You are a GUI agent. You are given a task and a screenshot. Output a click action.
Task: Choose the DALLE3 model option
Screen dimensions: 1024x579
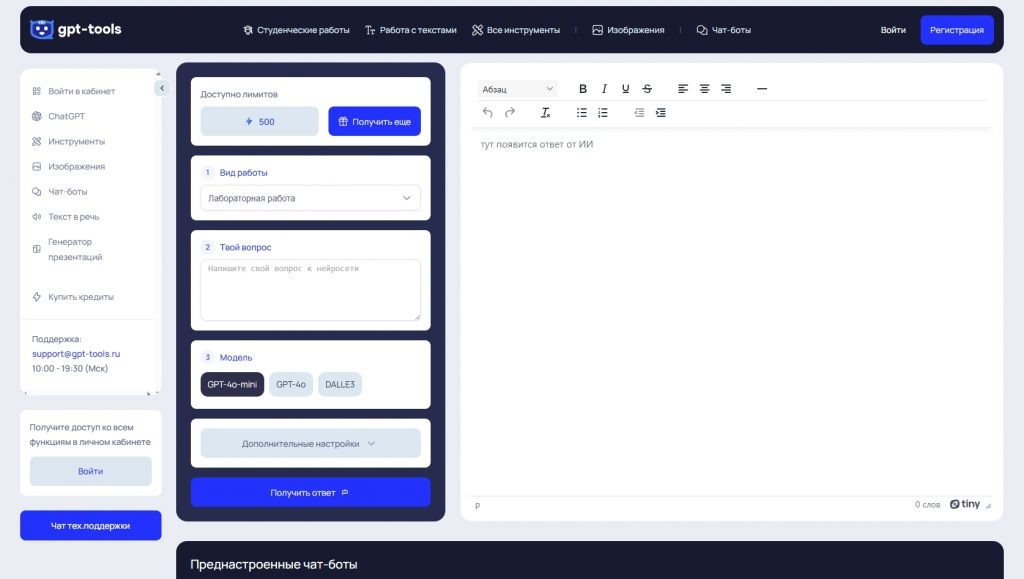(340, 385)
